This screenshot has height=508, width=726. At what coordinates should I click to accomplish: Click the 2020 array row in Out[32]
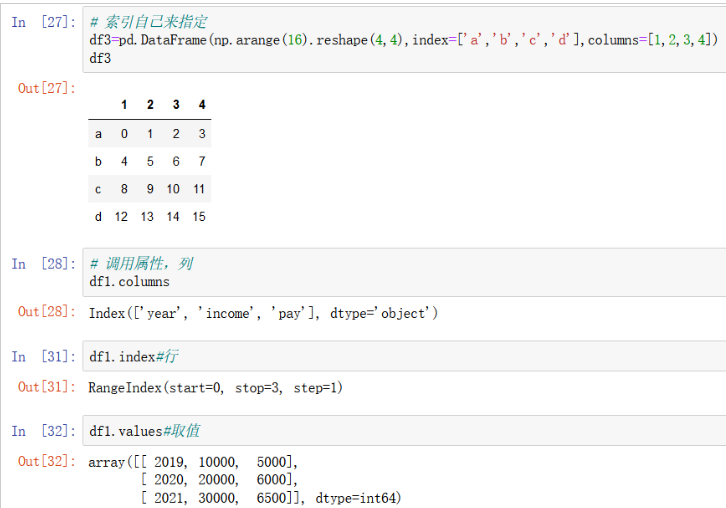(x=219, y=480)
